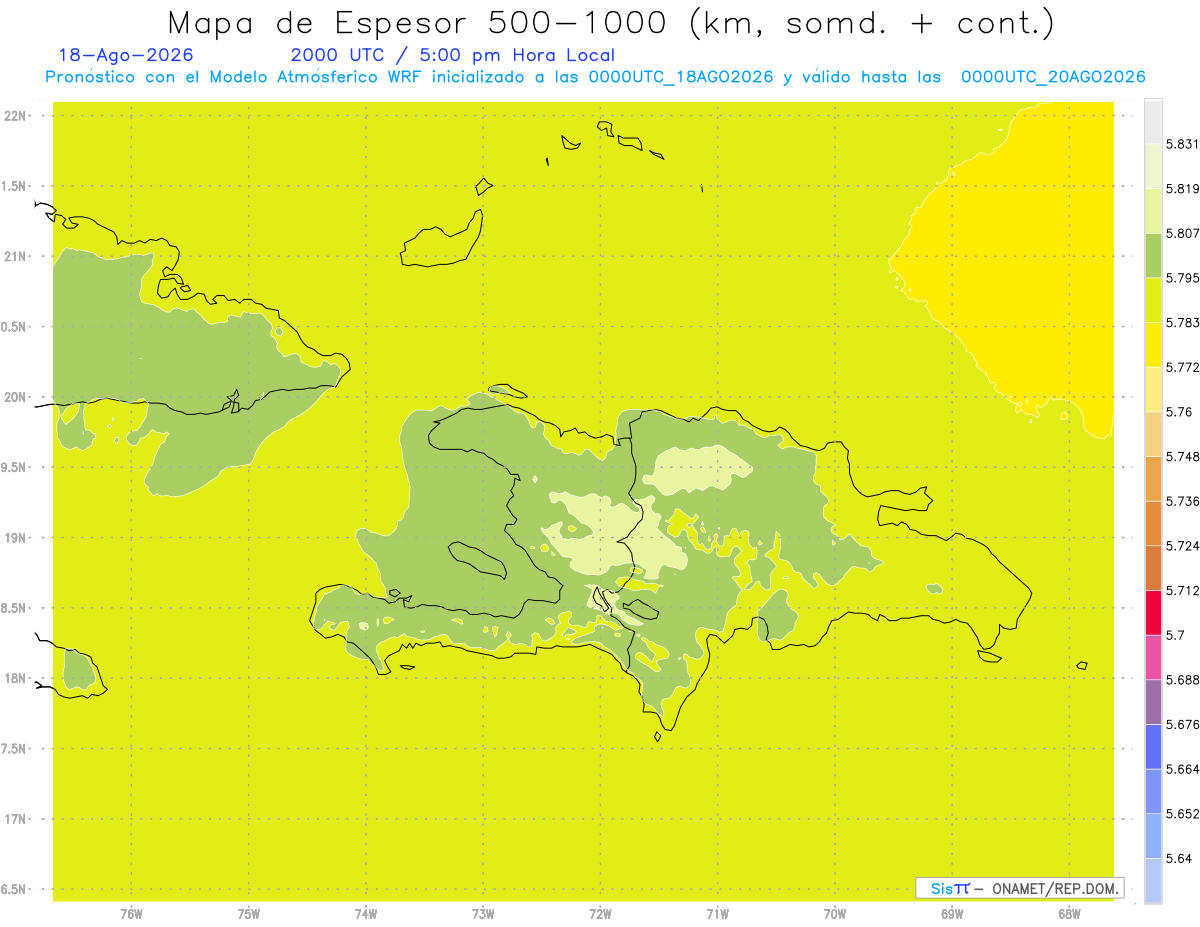Click the 19N latitude label
The height and width of the screenshot is (927, 1200).
point(17,538)
